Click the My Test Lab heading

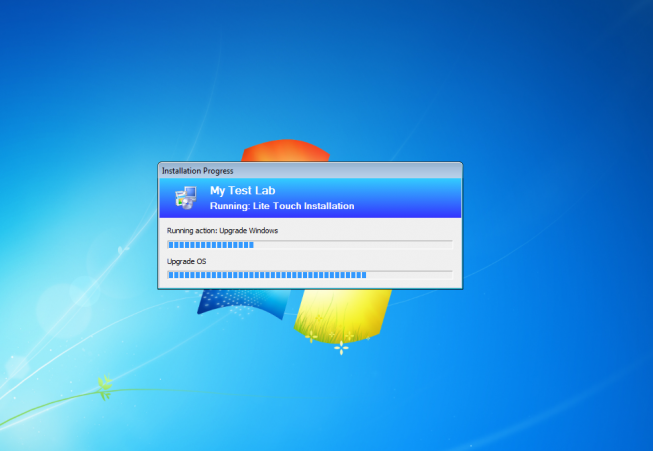tap(241, 190)
